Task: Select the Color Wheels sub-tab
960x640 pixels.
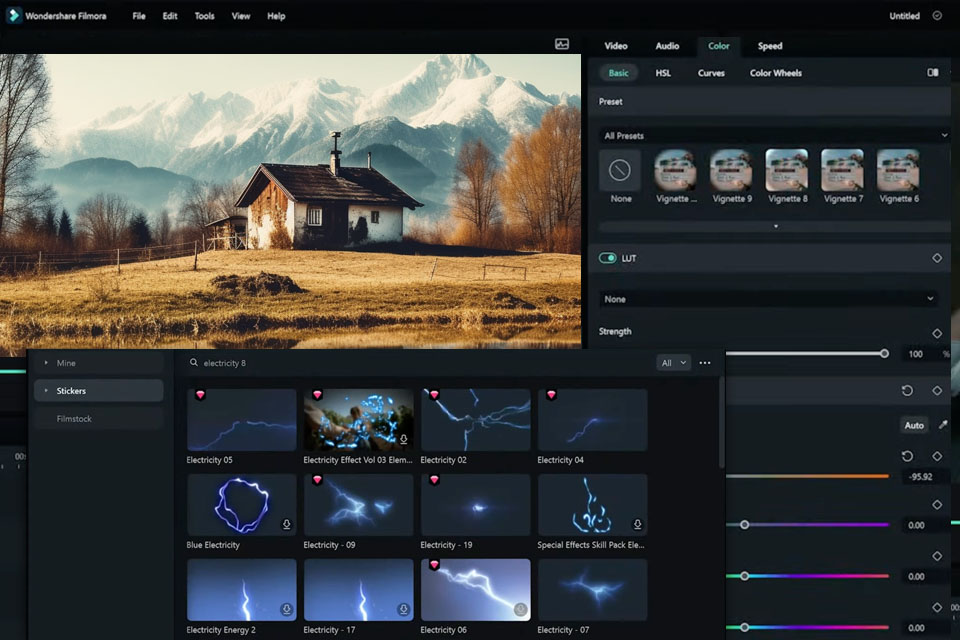Action: (x=776, y=73)
